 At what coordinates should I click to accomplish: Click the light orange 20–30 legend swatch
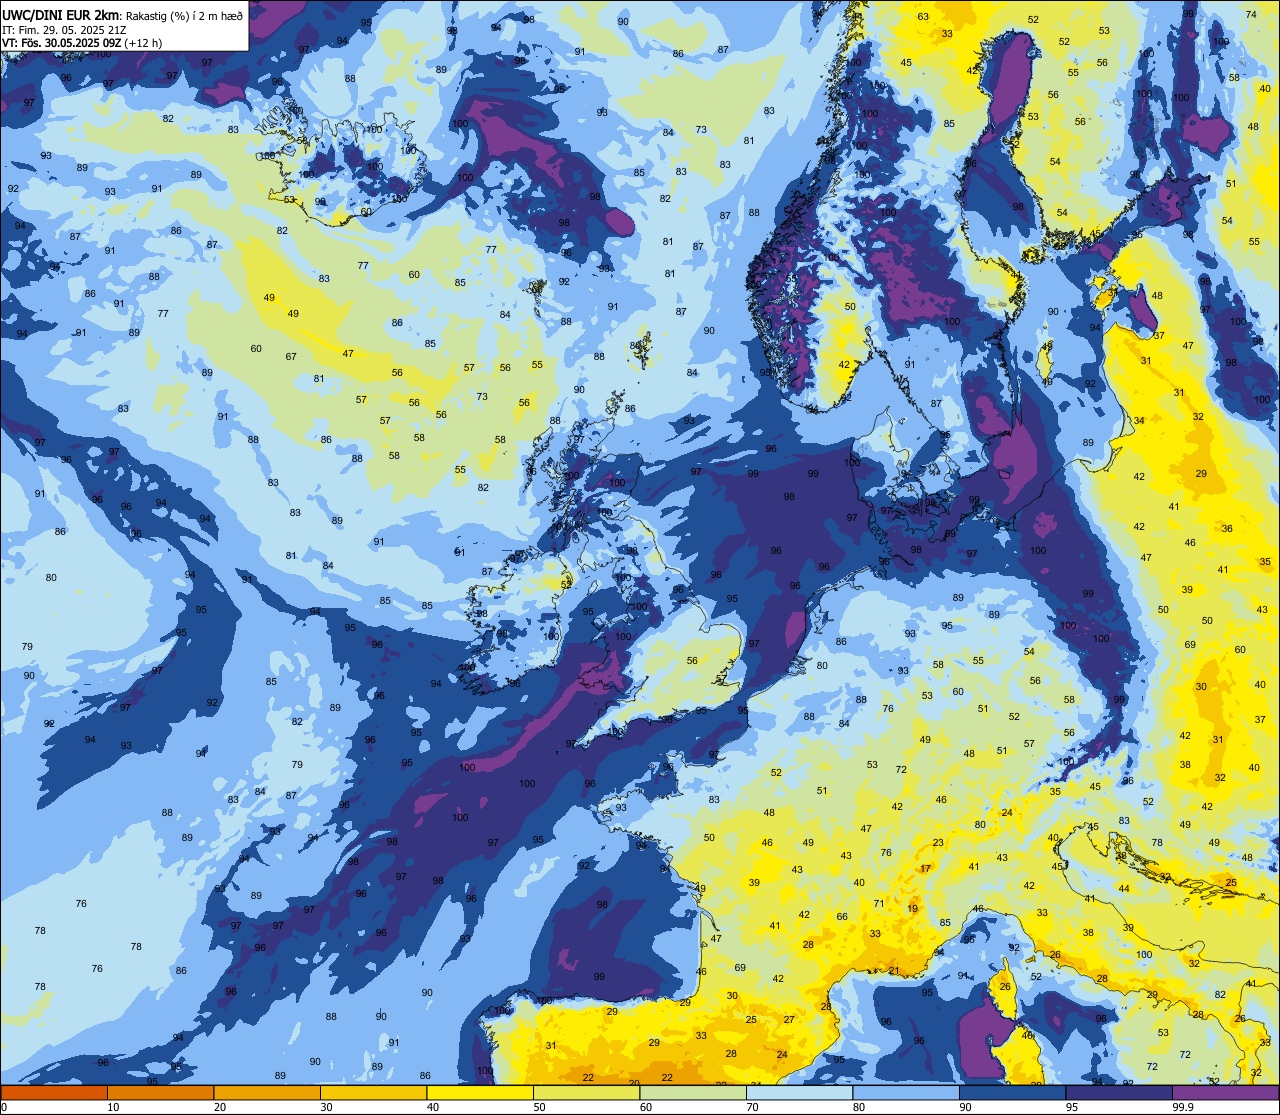[x=267, y=1092]
